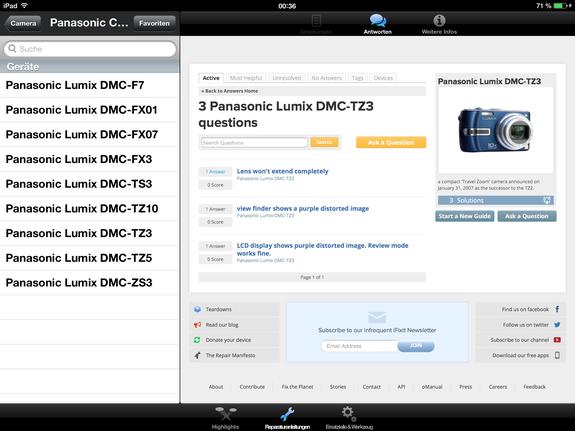
Task: Tap the Wi-Fi indicator in status bar
Action: [24, 6]
